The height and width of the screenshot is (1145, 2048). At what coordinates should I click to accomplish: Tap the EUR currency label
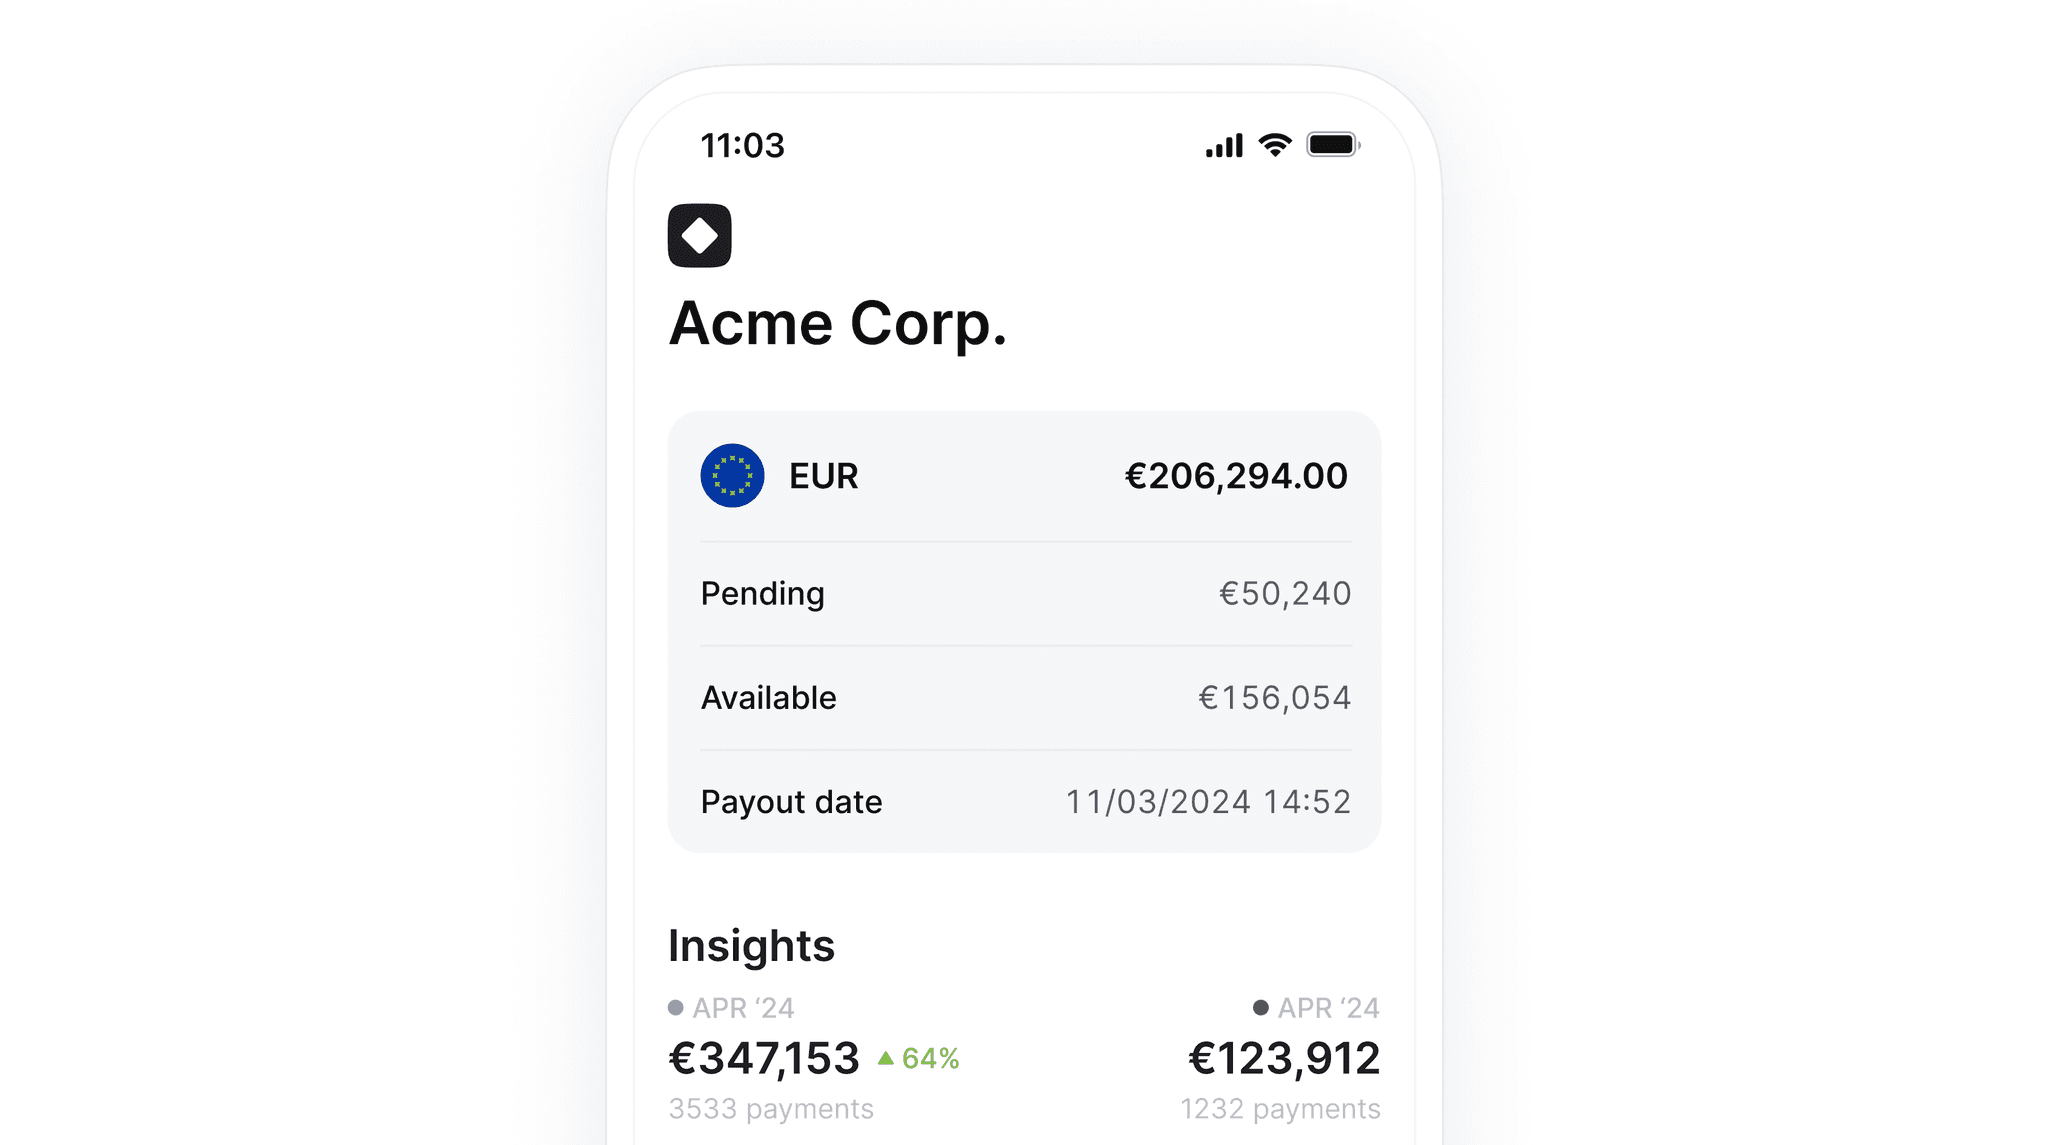point(824,476)
